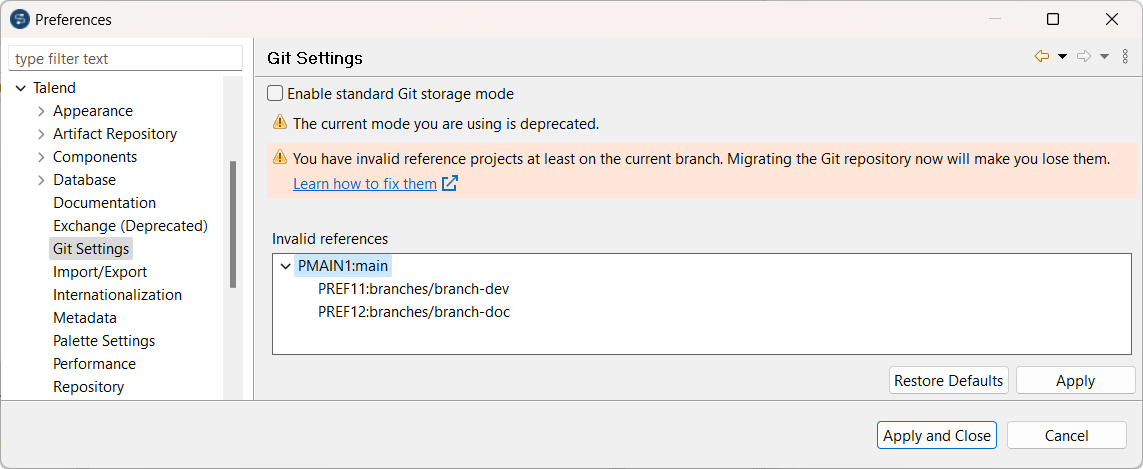The height and width of the screenshot is (469, 1143).
Task: Click the Preferences window app icon
Action: click(19, 19)
